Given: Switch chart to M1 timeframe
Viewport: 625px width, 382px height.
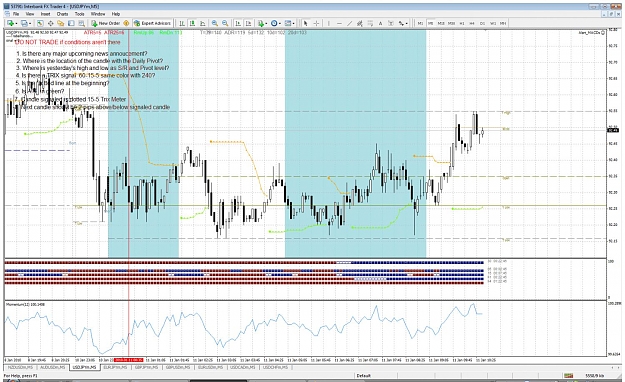Looking at the screenshot, I should pos(420,23).
